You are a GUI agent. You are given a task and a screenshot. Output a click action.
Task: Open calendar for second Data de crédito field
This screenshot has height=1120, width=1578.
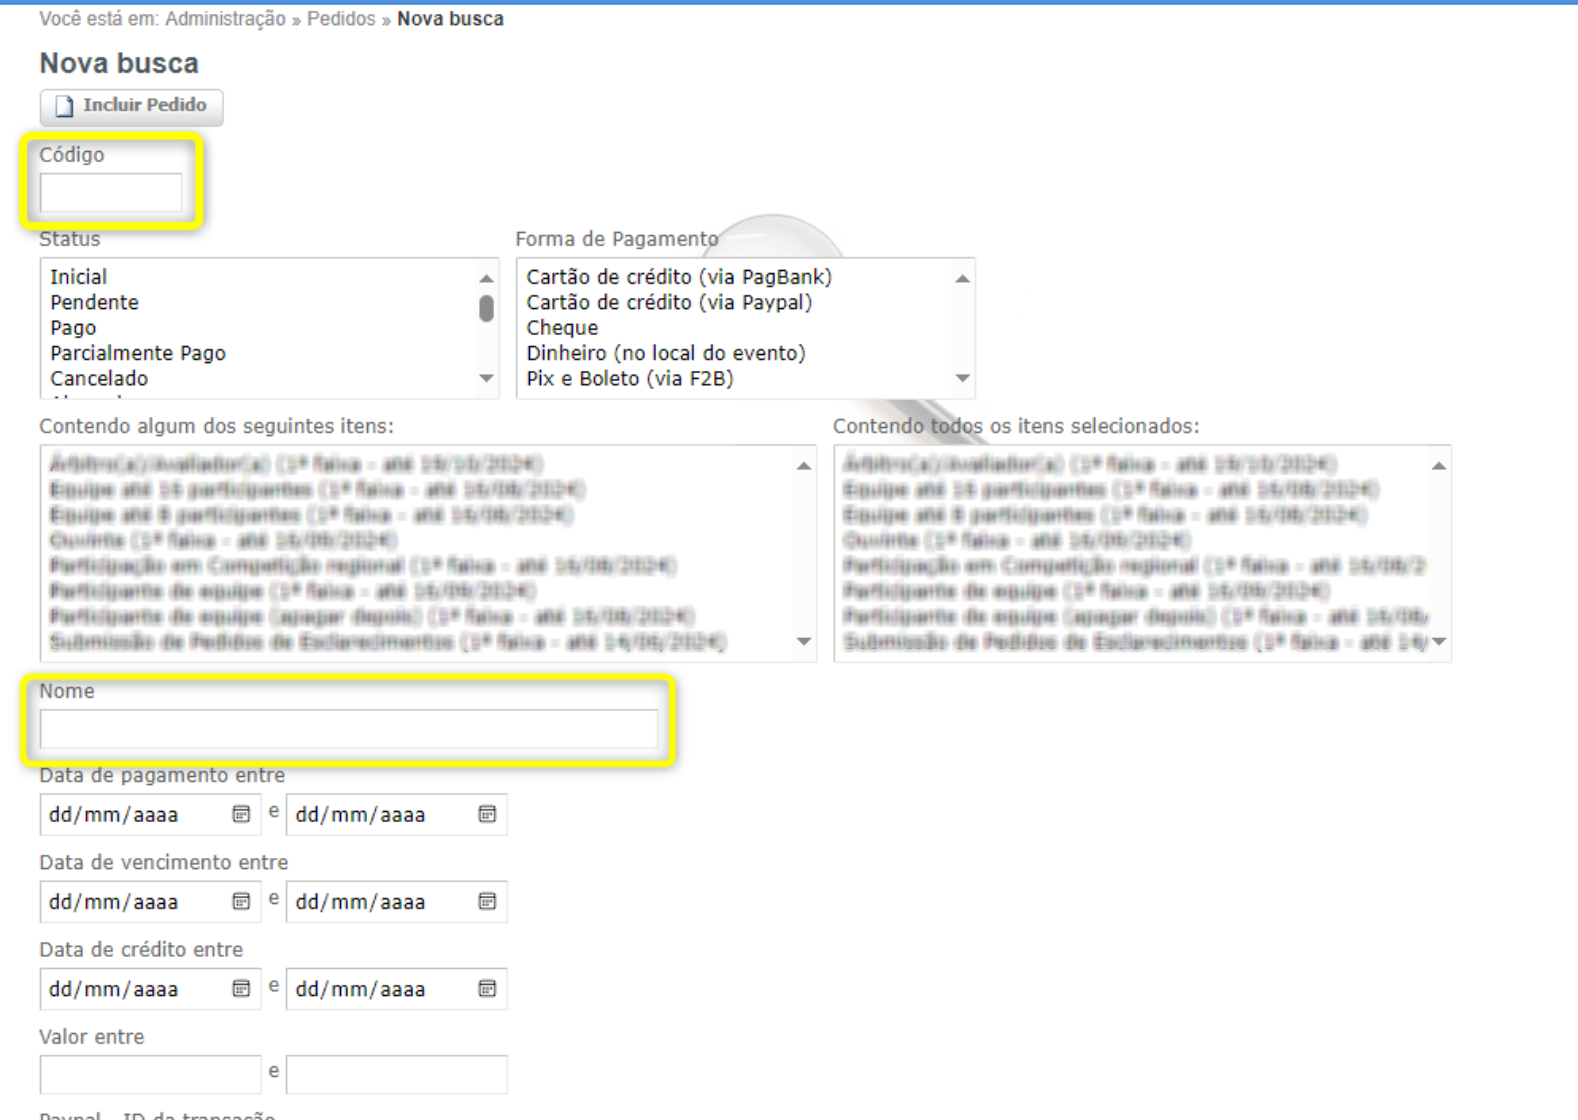(x=487, y=988)
